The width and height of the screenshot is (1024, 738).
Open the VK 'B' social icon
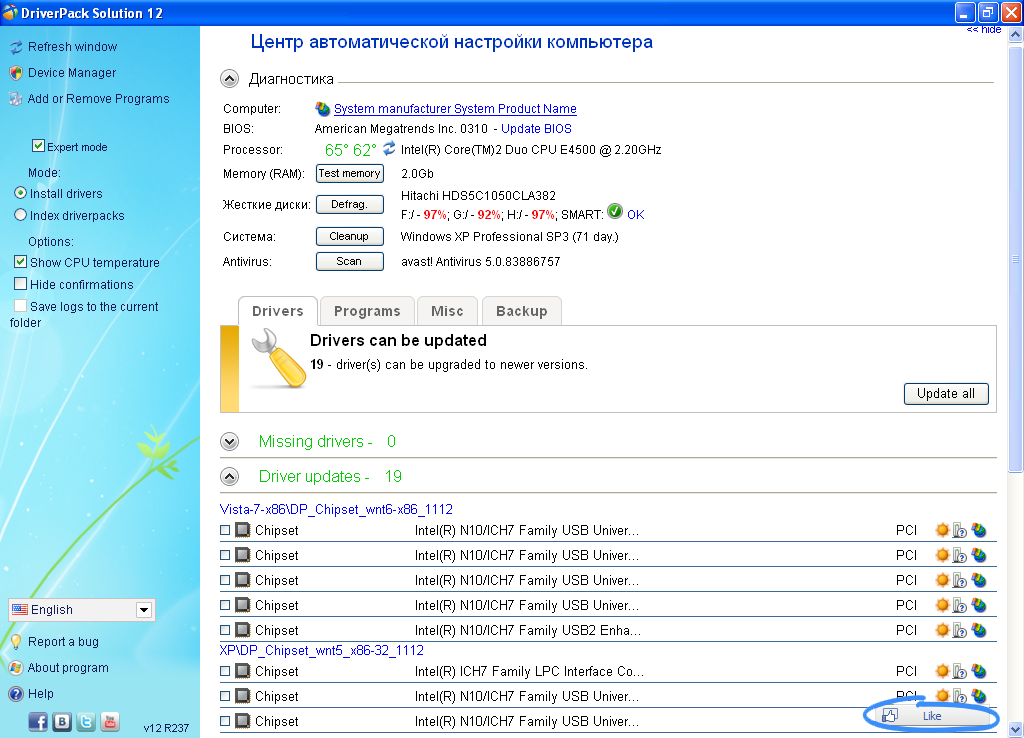(62, 722)
